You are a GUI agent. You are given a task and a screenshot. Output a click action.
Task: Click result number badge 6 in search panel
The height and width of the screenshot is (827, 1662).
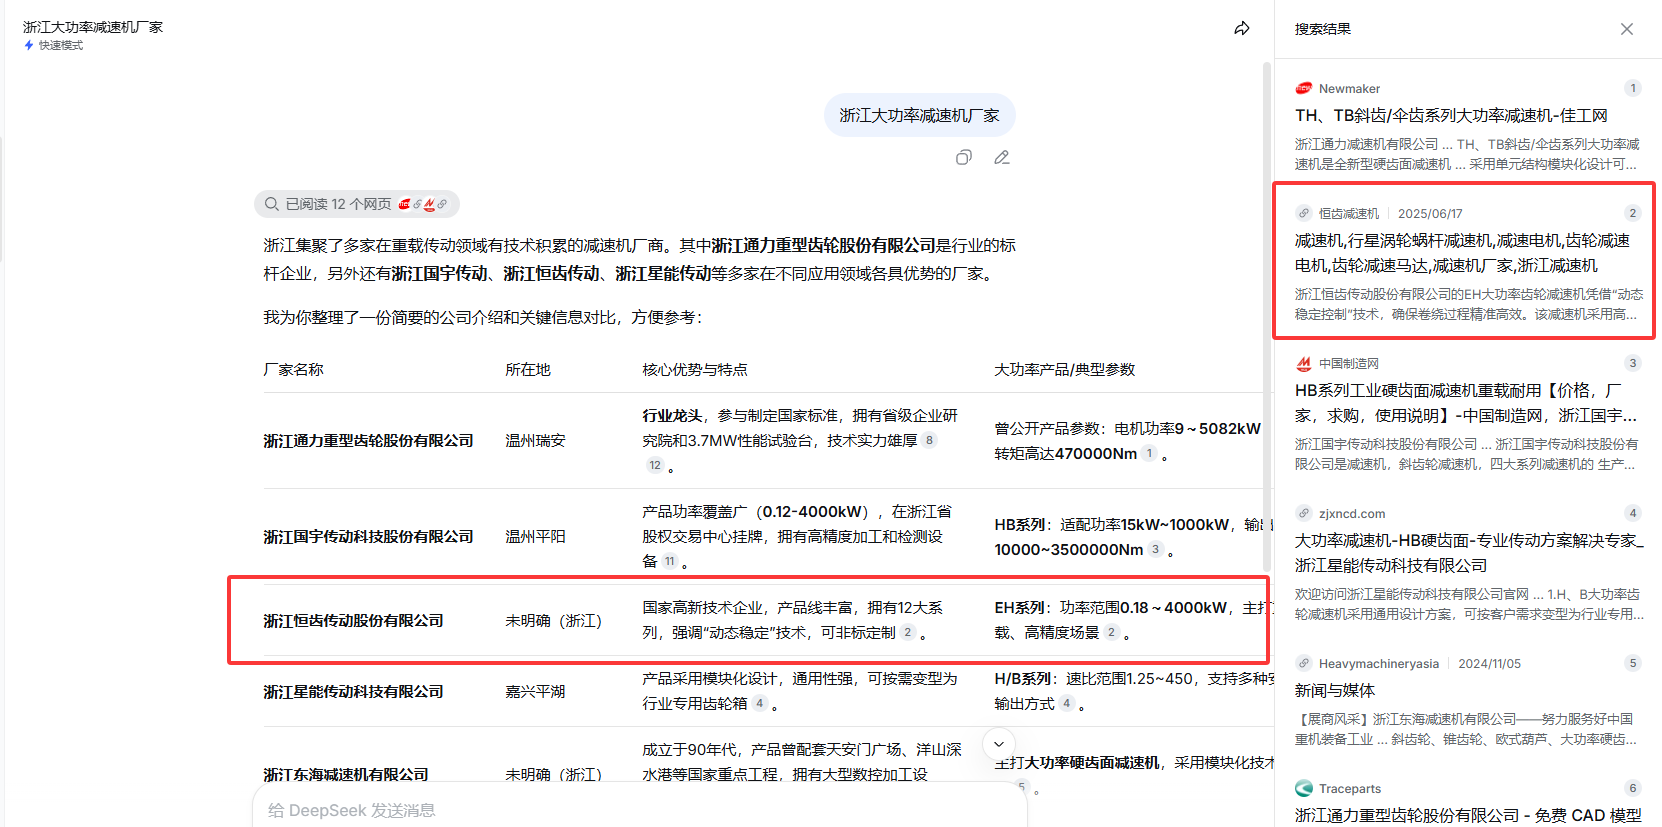point(1632,788)
